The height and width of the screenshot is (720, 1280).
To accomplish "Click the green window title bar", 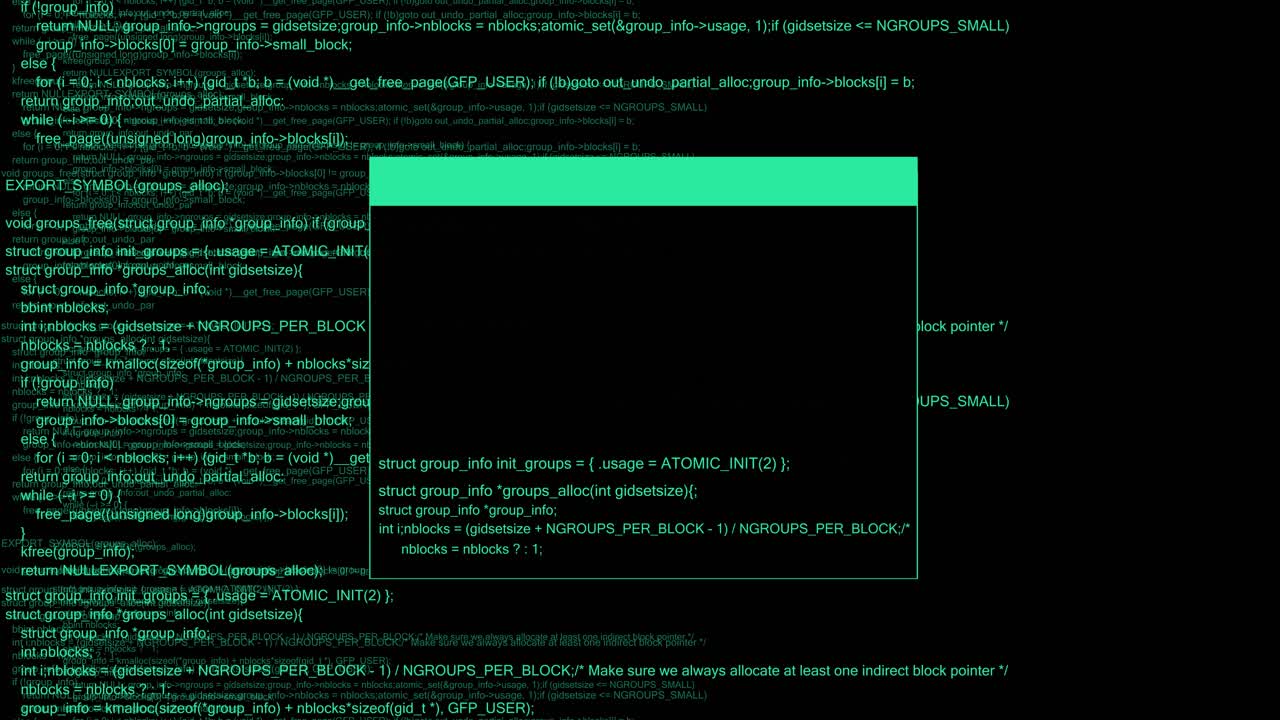I will (643, 180).
